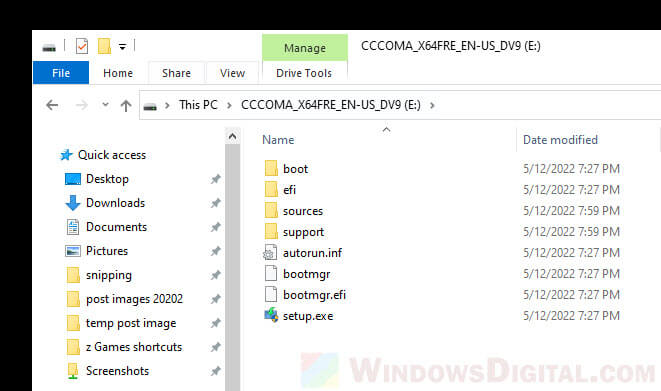Switch to the Home ribbon tab

click(118, 73)
